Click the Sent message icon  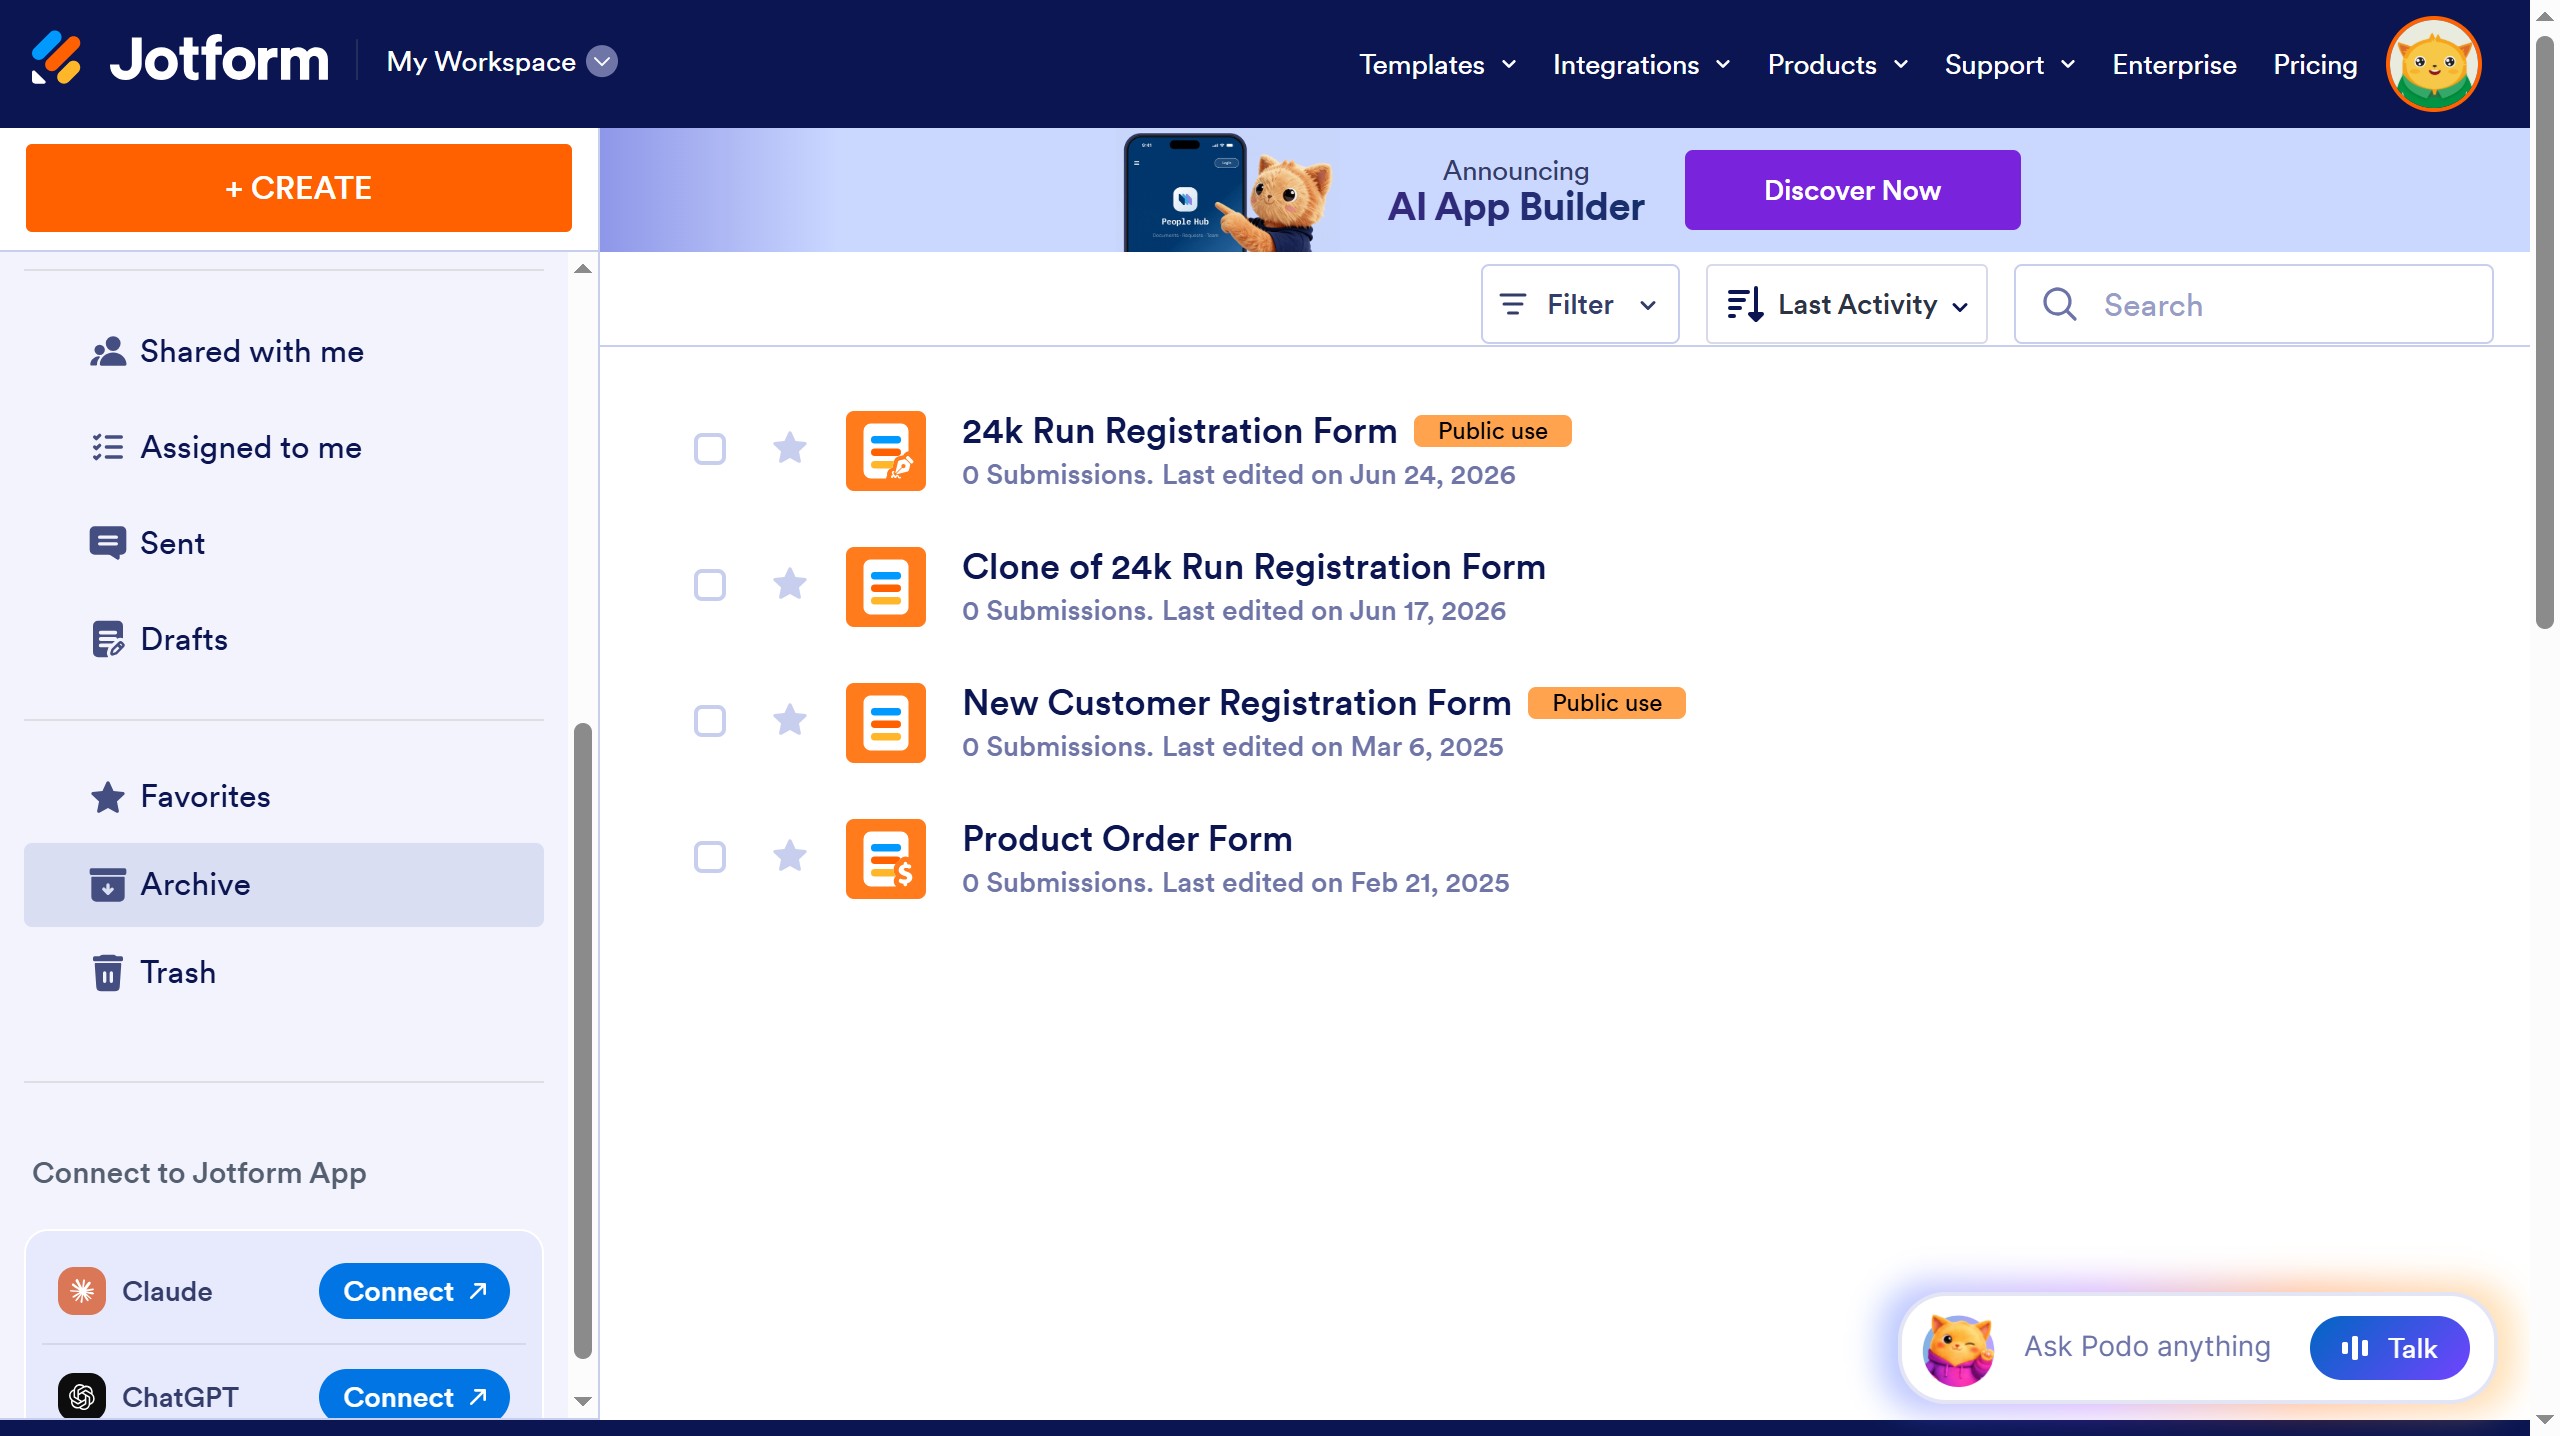pyautogui.click(x=108, y=544)
